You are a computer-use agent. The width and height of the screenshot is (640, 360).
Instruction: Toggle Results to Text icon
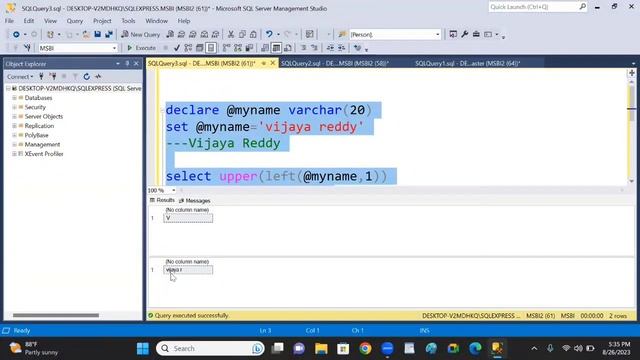point(265,48)
